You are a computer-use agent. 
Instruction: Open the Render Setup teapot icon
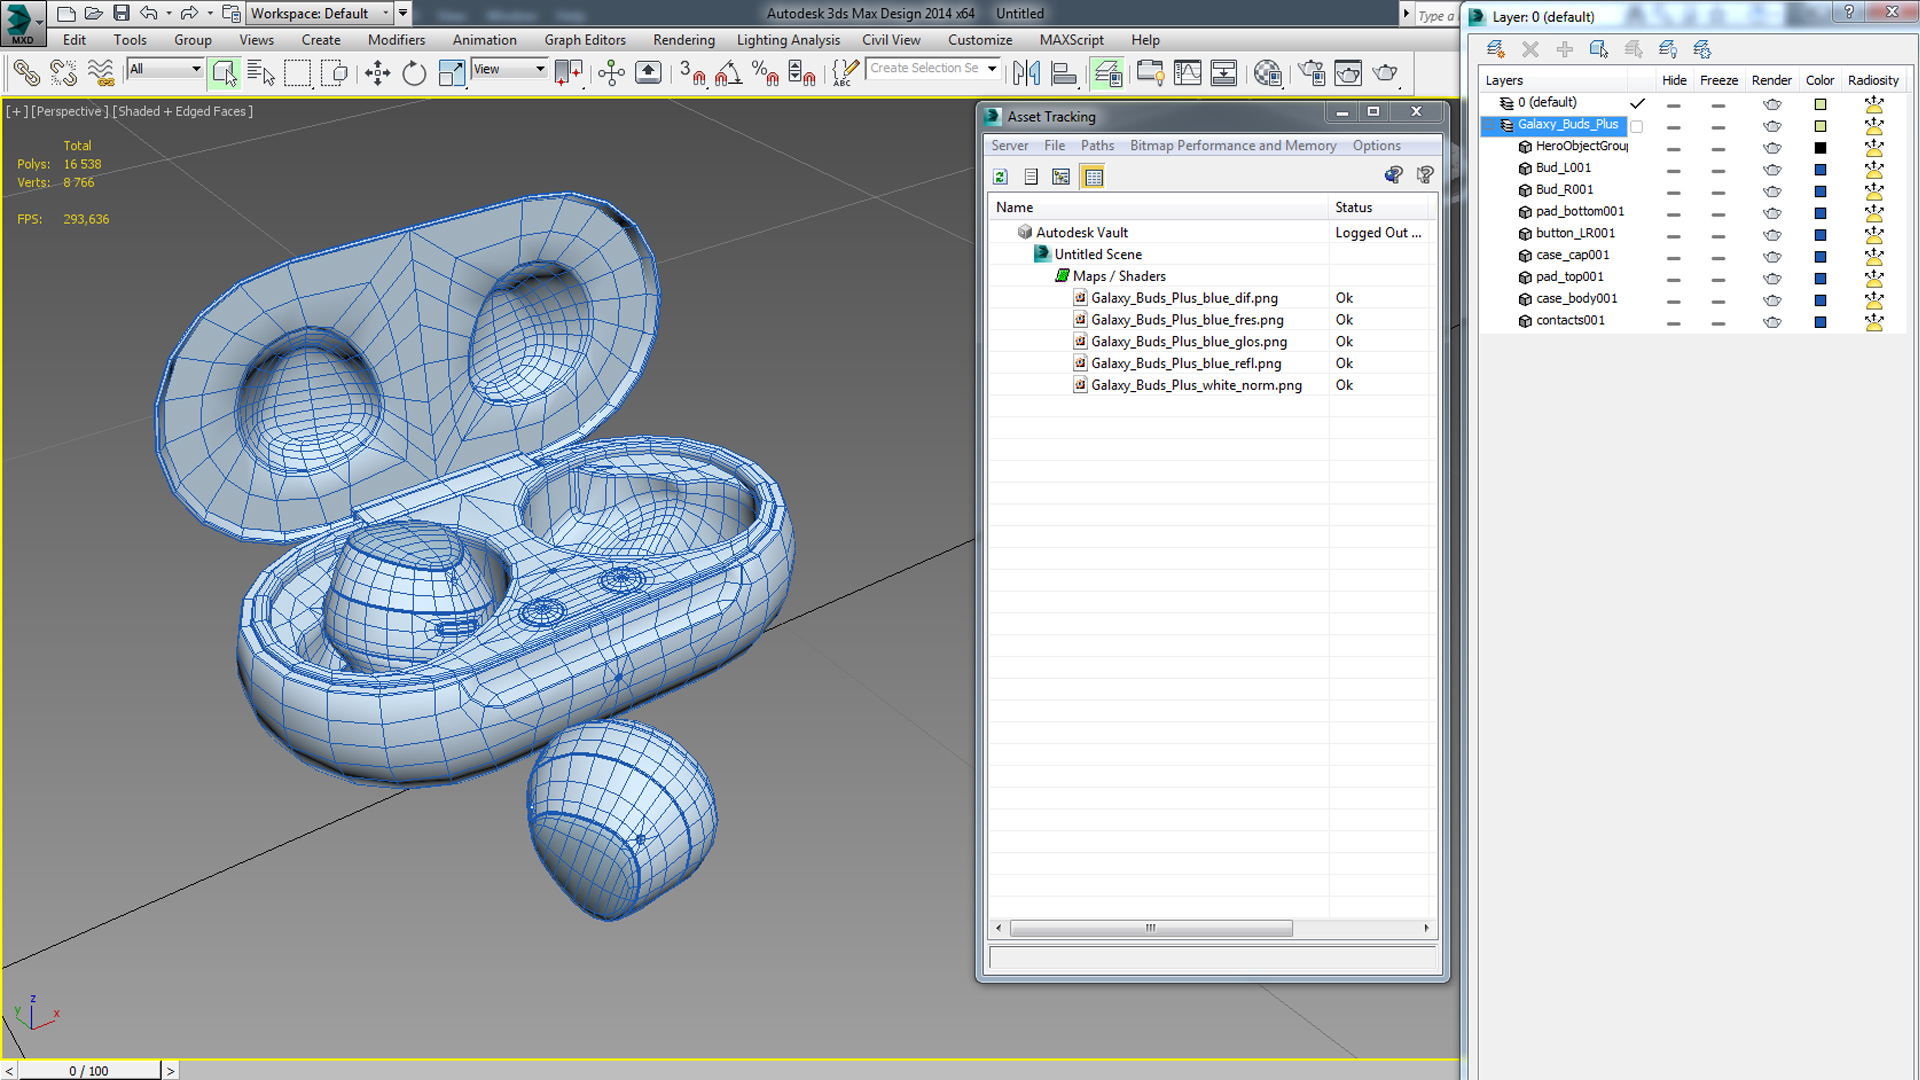pyautogui.click(x=1312, y=73)
